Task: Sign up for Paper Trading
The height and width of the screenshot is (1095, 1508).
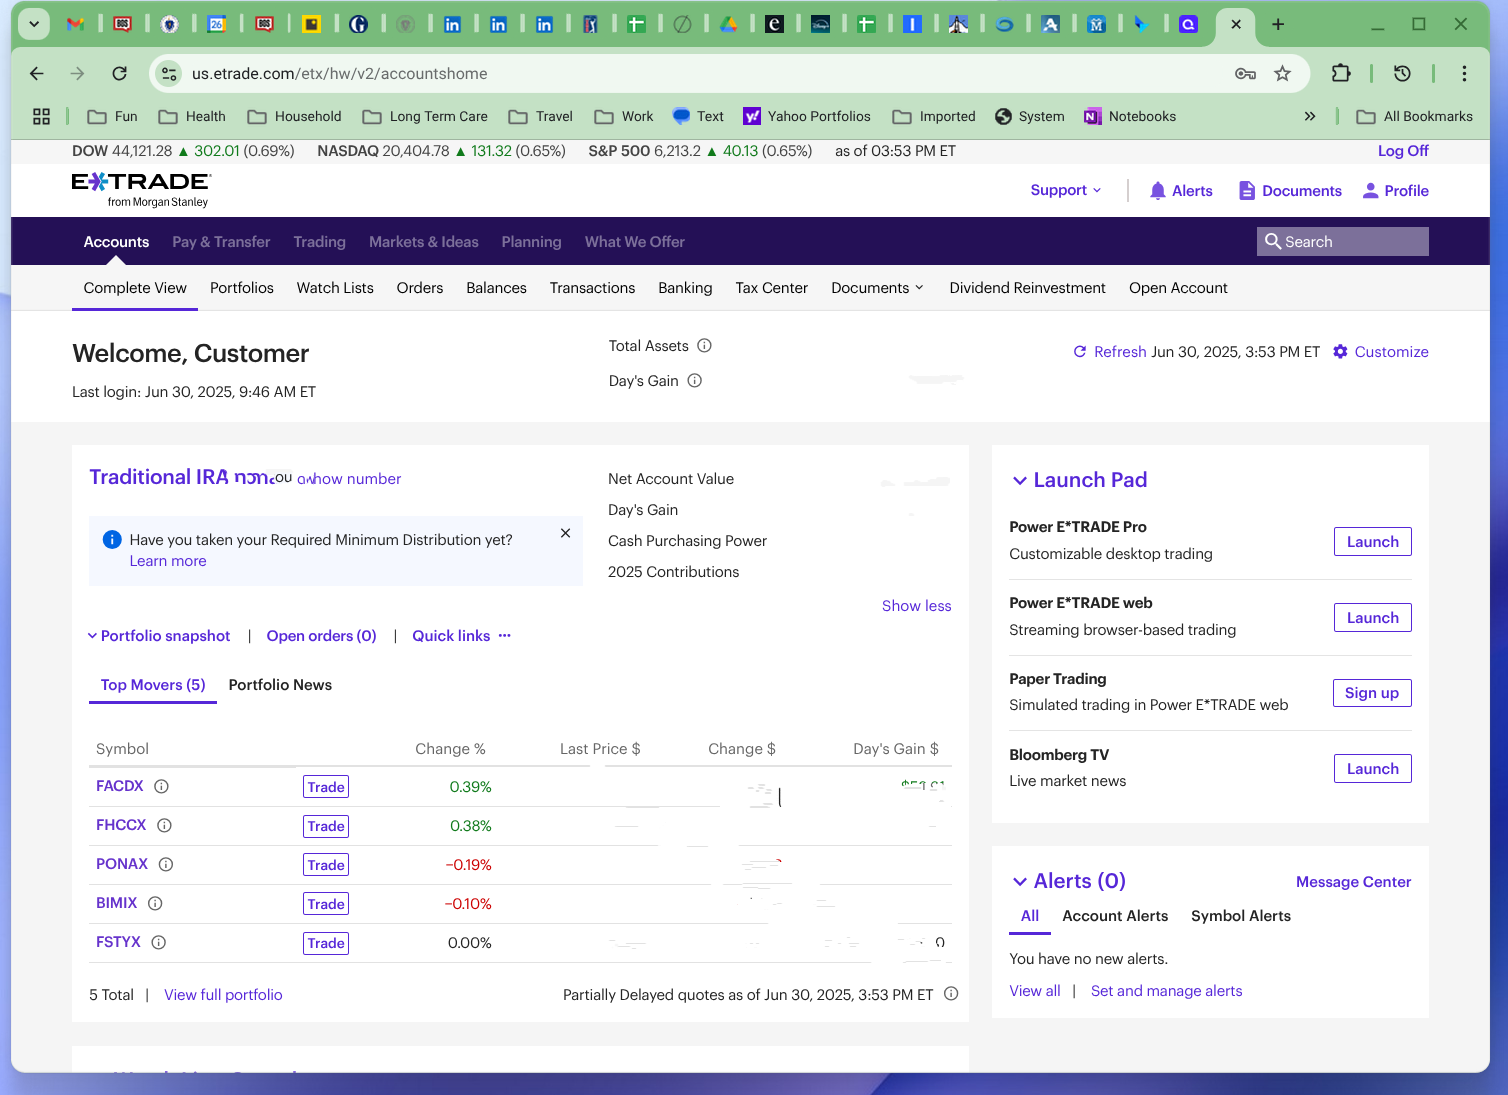Action: [x=1372, y=693]
